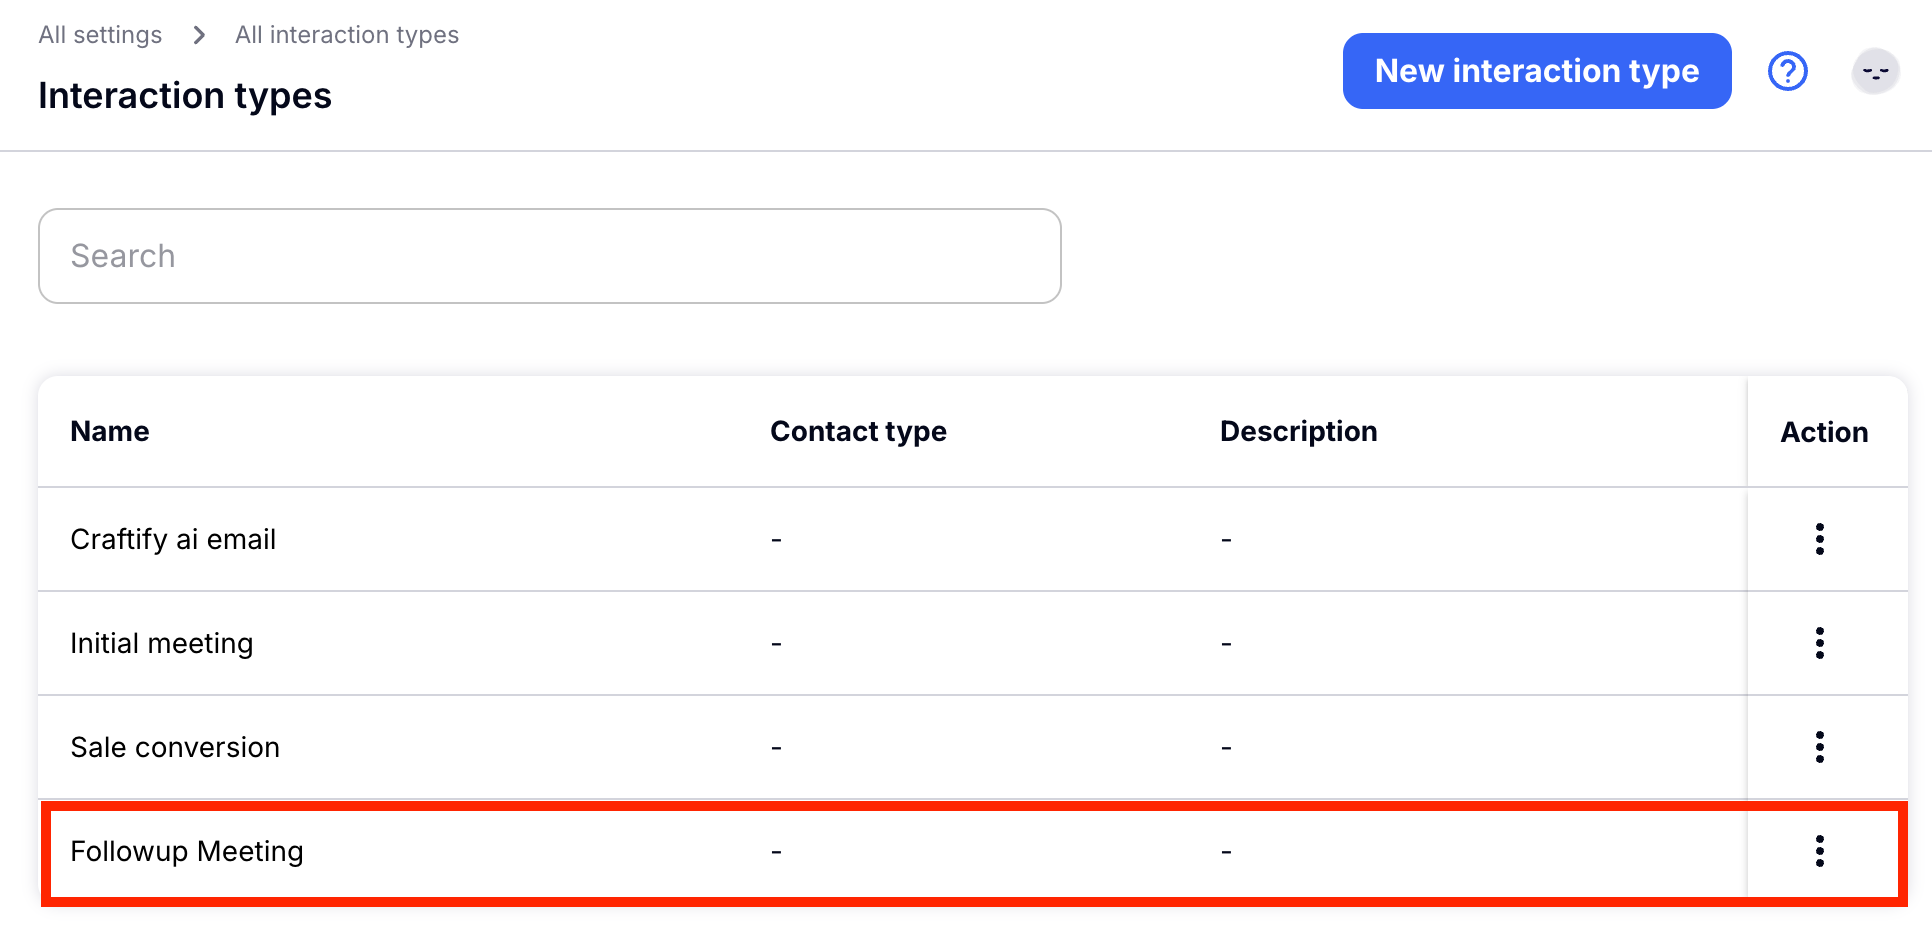Open actions menu for Followup Meeting
The image size is (1932, 936).
pyautogui.click(x=1819, y=851)
